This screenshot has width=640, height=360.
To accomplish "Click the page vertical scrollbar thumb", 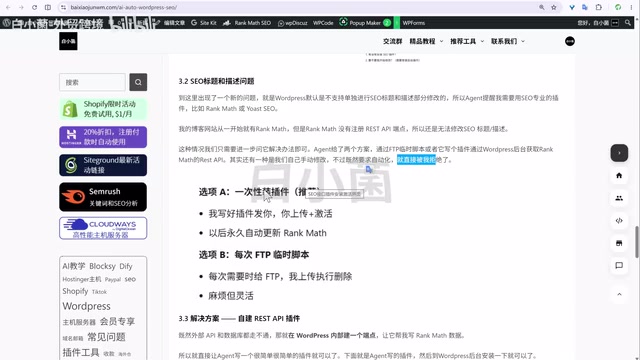I will click(x=636, y=242).
